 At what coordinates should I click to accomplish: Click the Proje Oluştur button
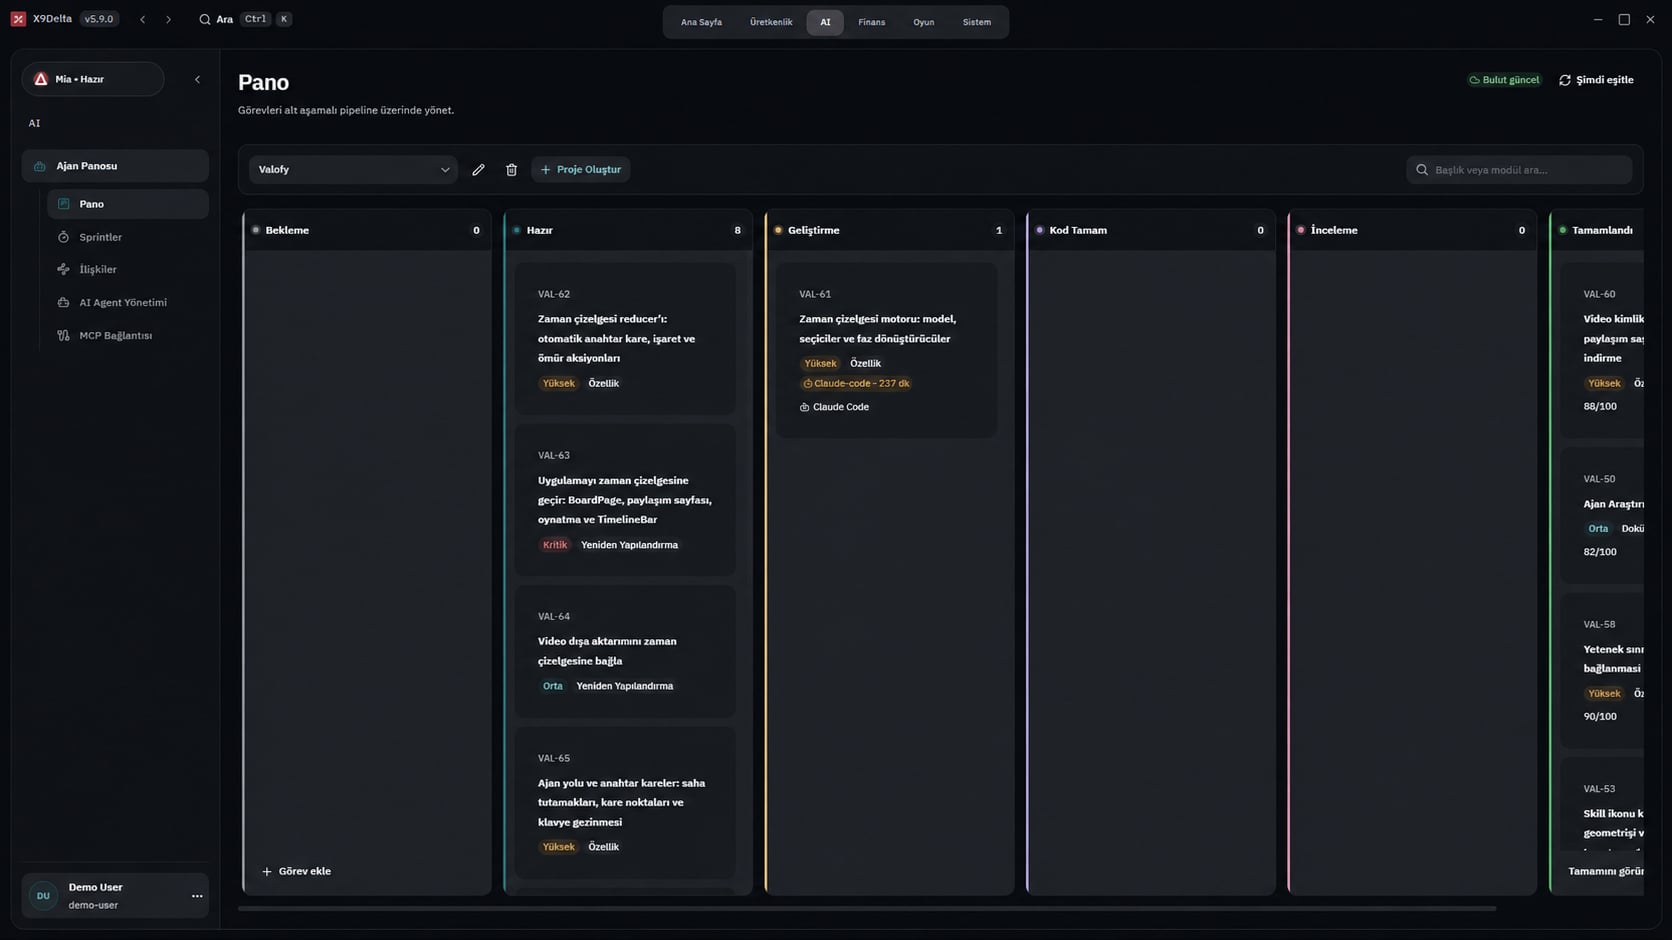(x=581, y=170)
